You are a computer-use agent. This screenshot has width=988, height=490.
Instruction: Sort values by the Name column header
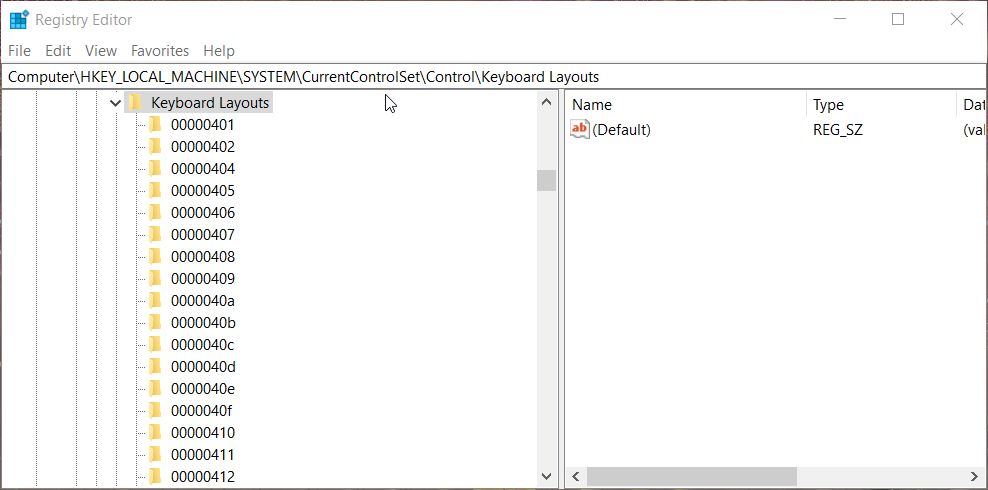(686, 105)
